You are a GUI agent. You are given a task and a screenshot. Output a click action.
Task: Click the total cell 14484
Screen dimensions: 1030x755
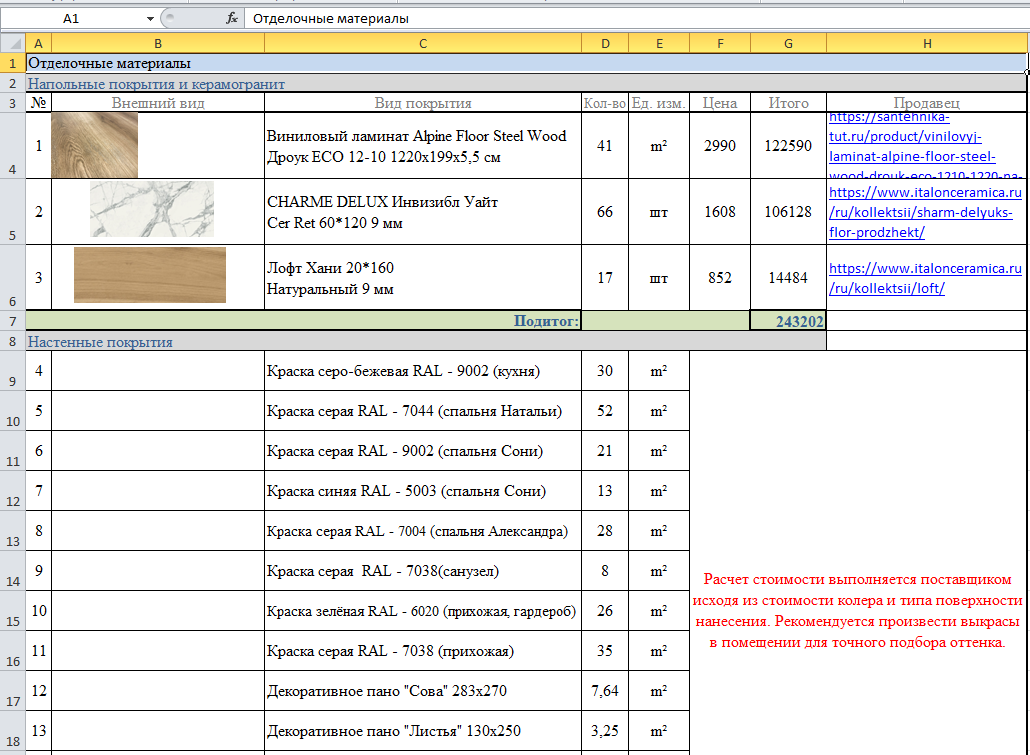(788, 278)
